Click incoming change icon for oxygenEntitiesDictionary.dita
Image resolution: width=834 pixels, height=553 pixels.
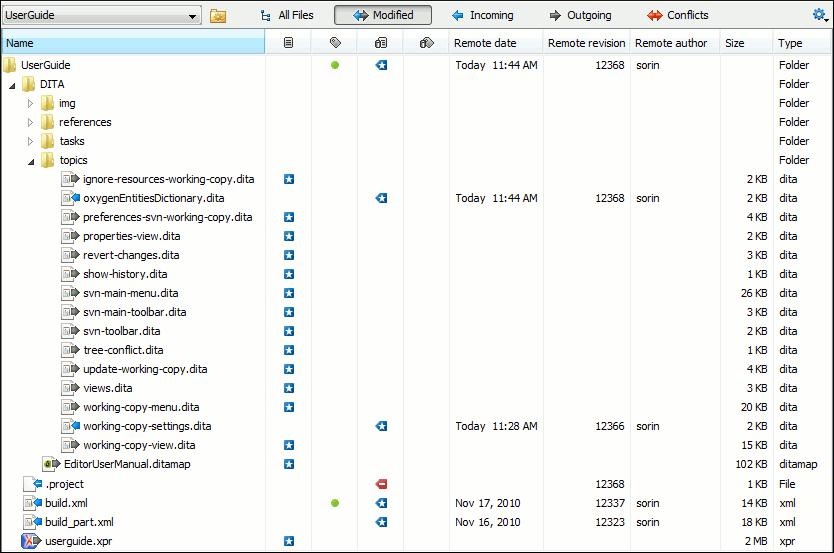click(381, 198)
